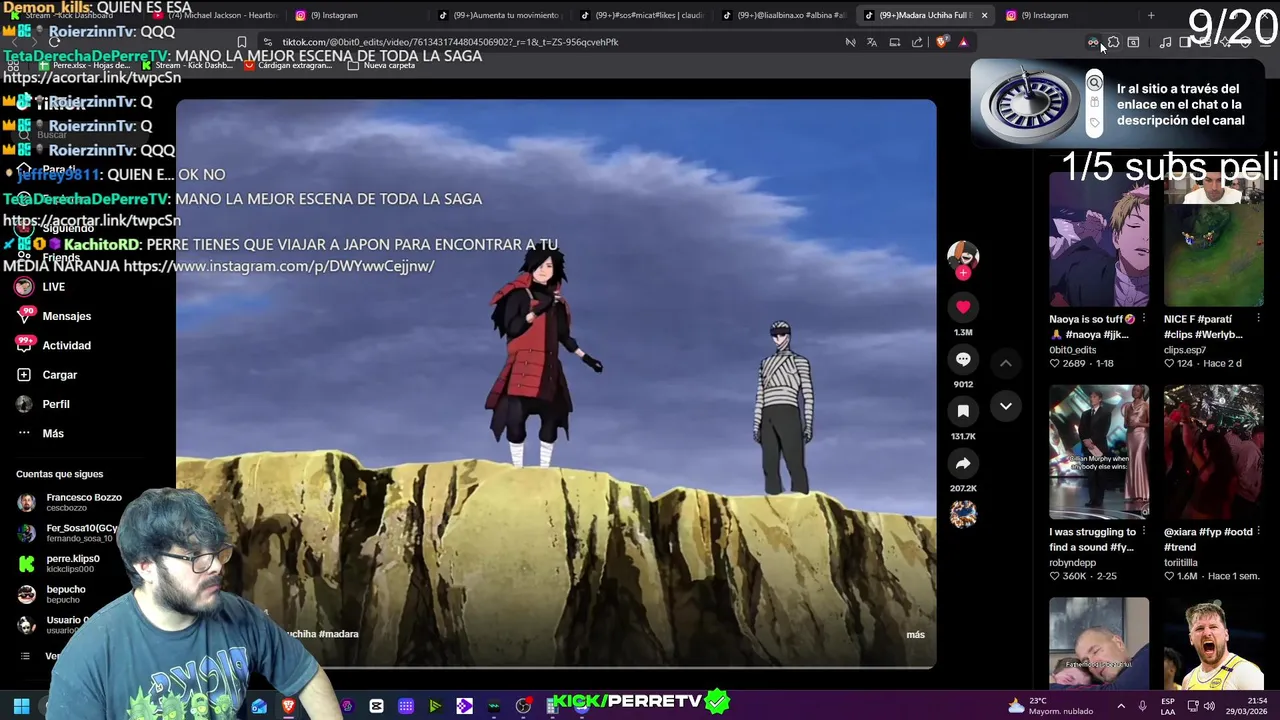Click the translate page icon in address bar
The image size is (1280, 720).
point(872,42)
